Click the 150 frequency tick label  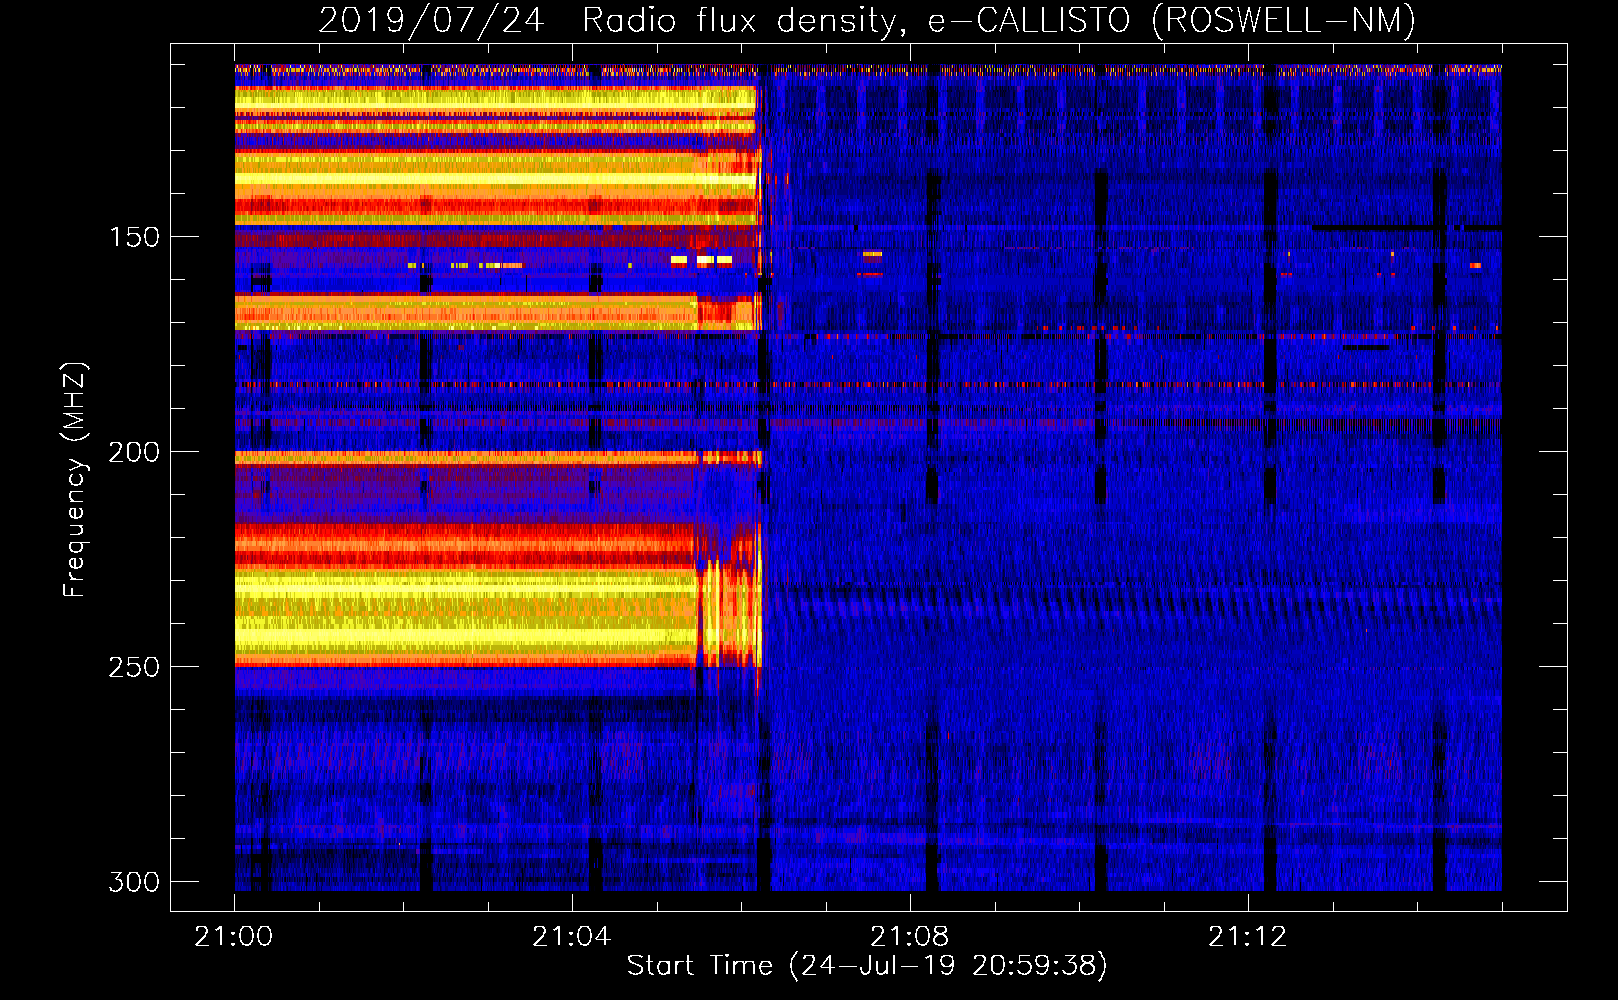pos(134,237)
